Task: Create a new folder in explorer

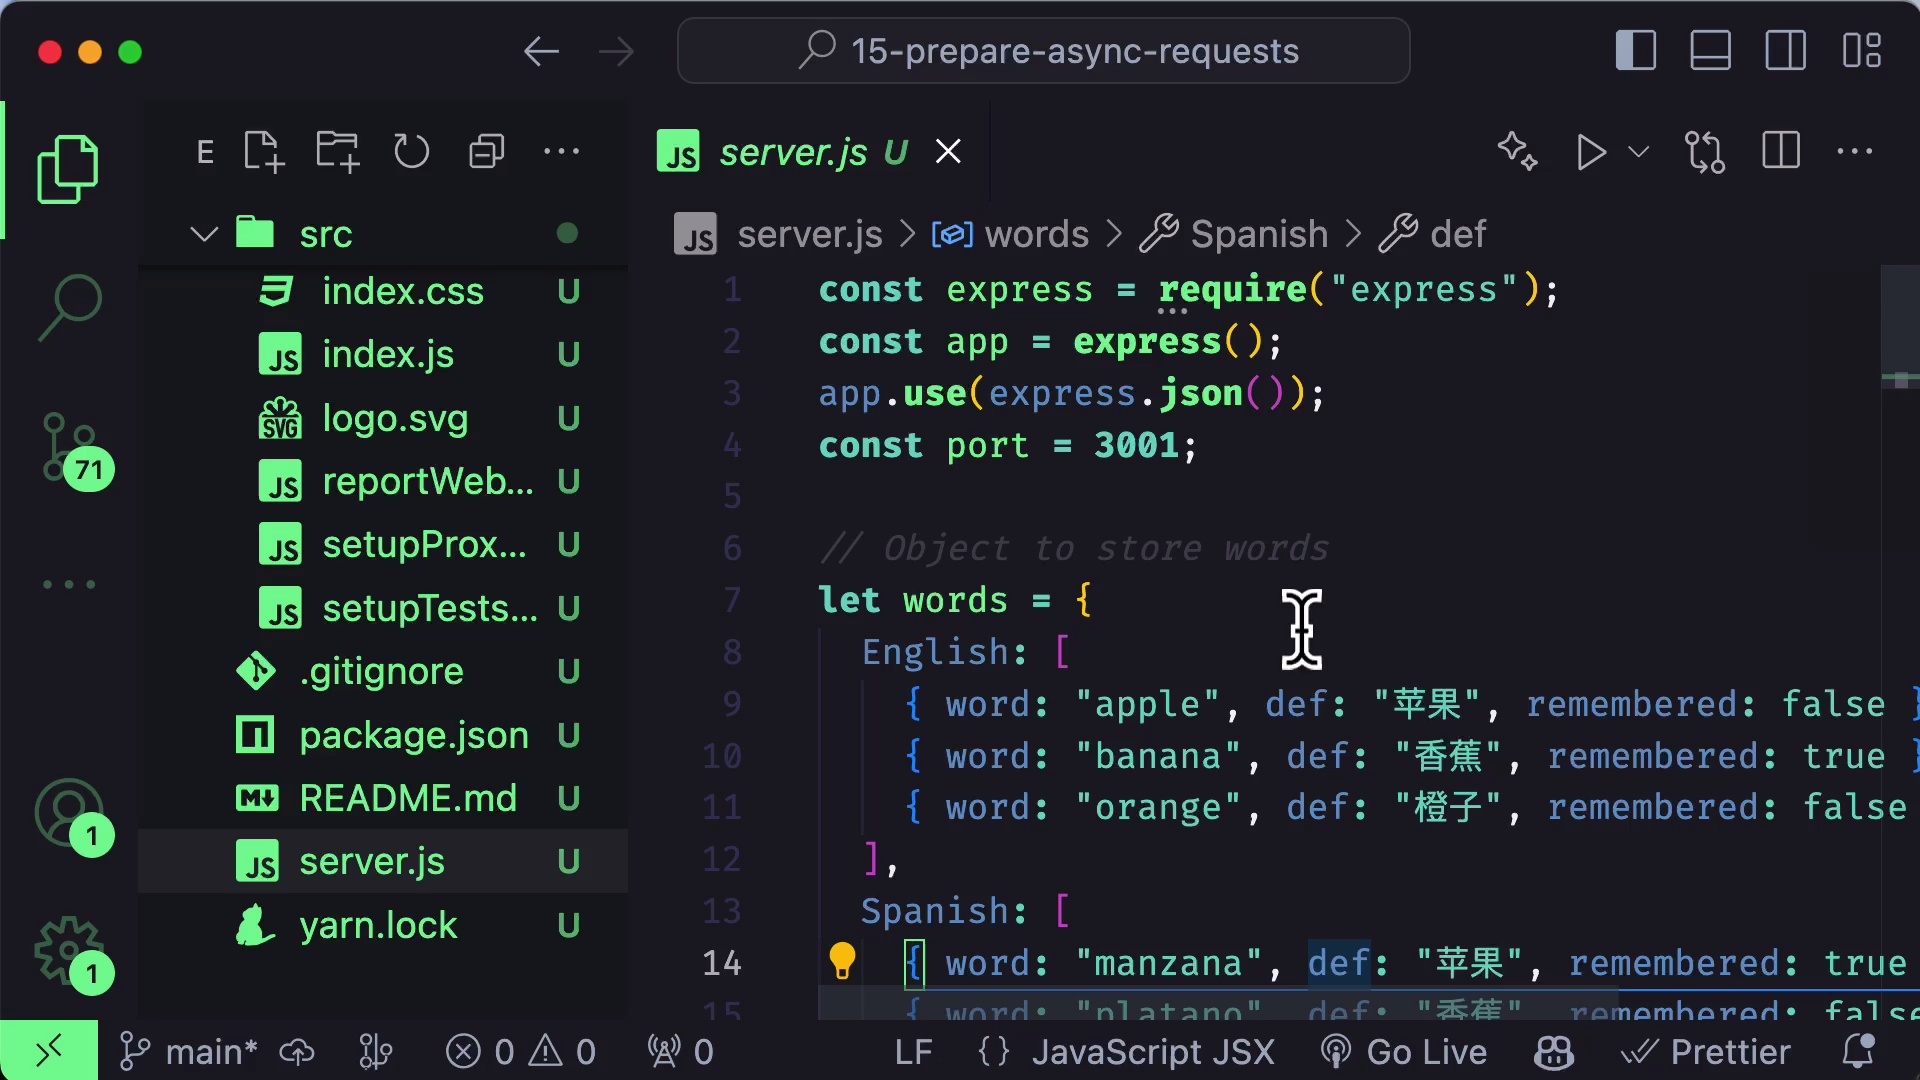Action: pyautogui.click(x=337, y=152)
